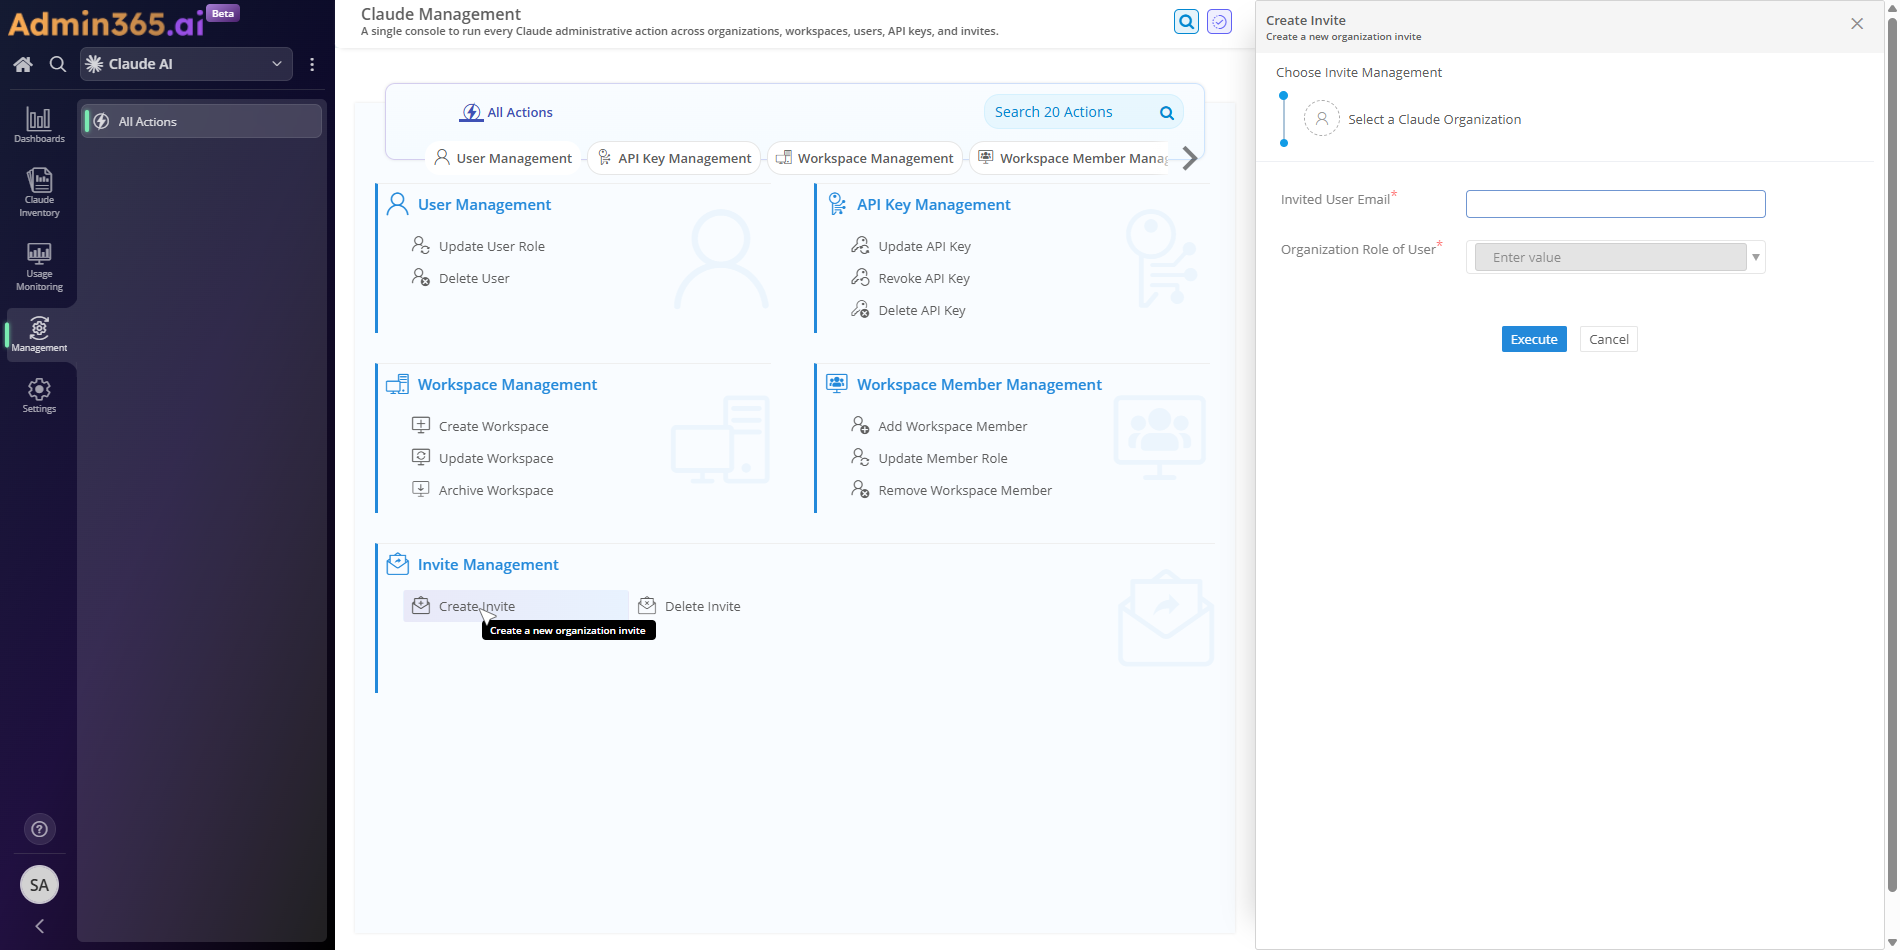Go to the Home icon in sidebar header

(x=23, y=64)
